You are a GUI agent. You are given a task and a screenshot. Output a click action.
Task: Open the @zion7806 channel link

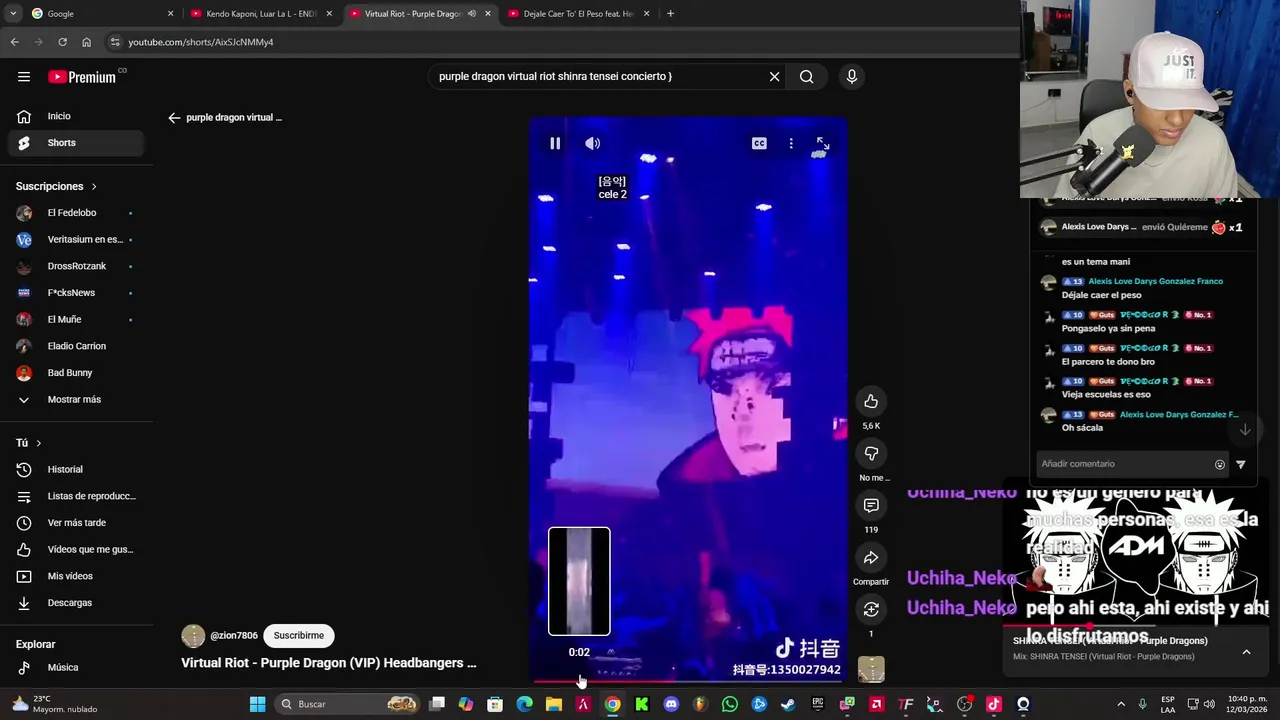point(233,635)
